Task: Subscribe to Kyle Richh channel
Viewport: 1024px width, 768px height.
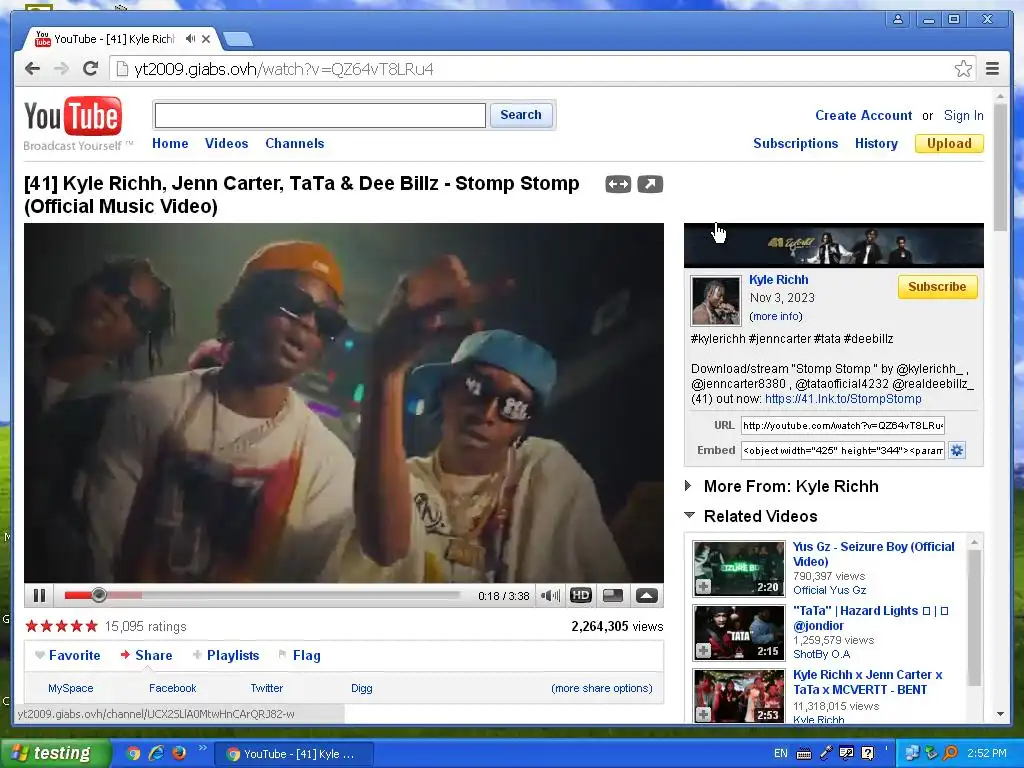Action: click(x=937, y=287)
